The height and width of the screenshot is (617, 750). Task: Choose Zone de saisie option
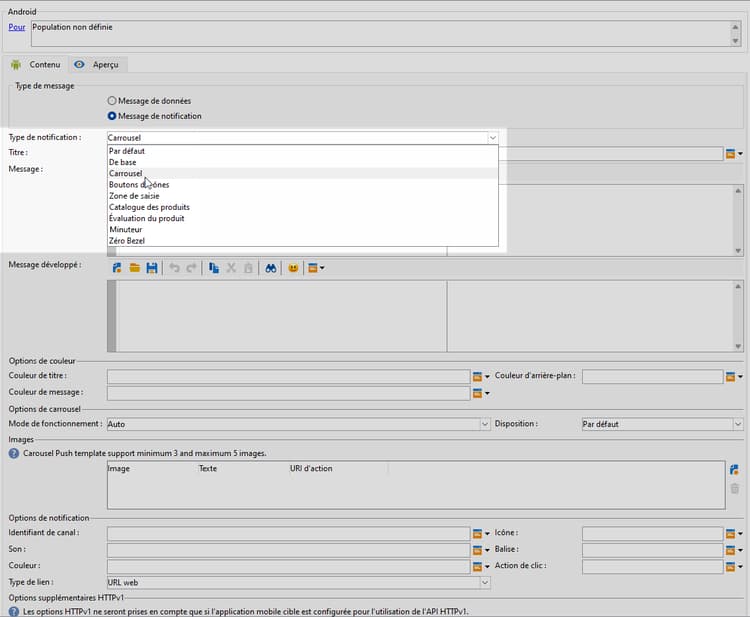(x=303, y=196)
